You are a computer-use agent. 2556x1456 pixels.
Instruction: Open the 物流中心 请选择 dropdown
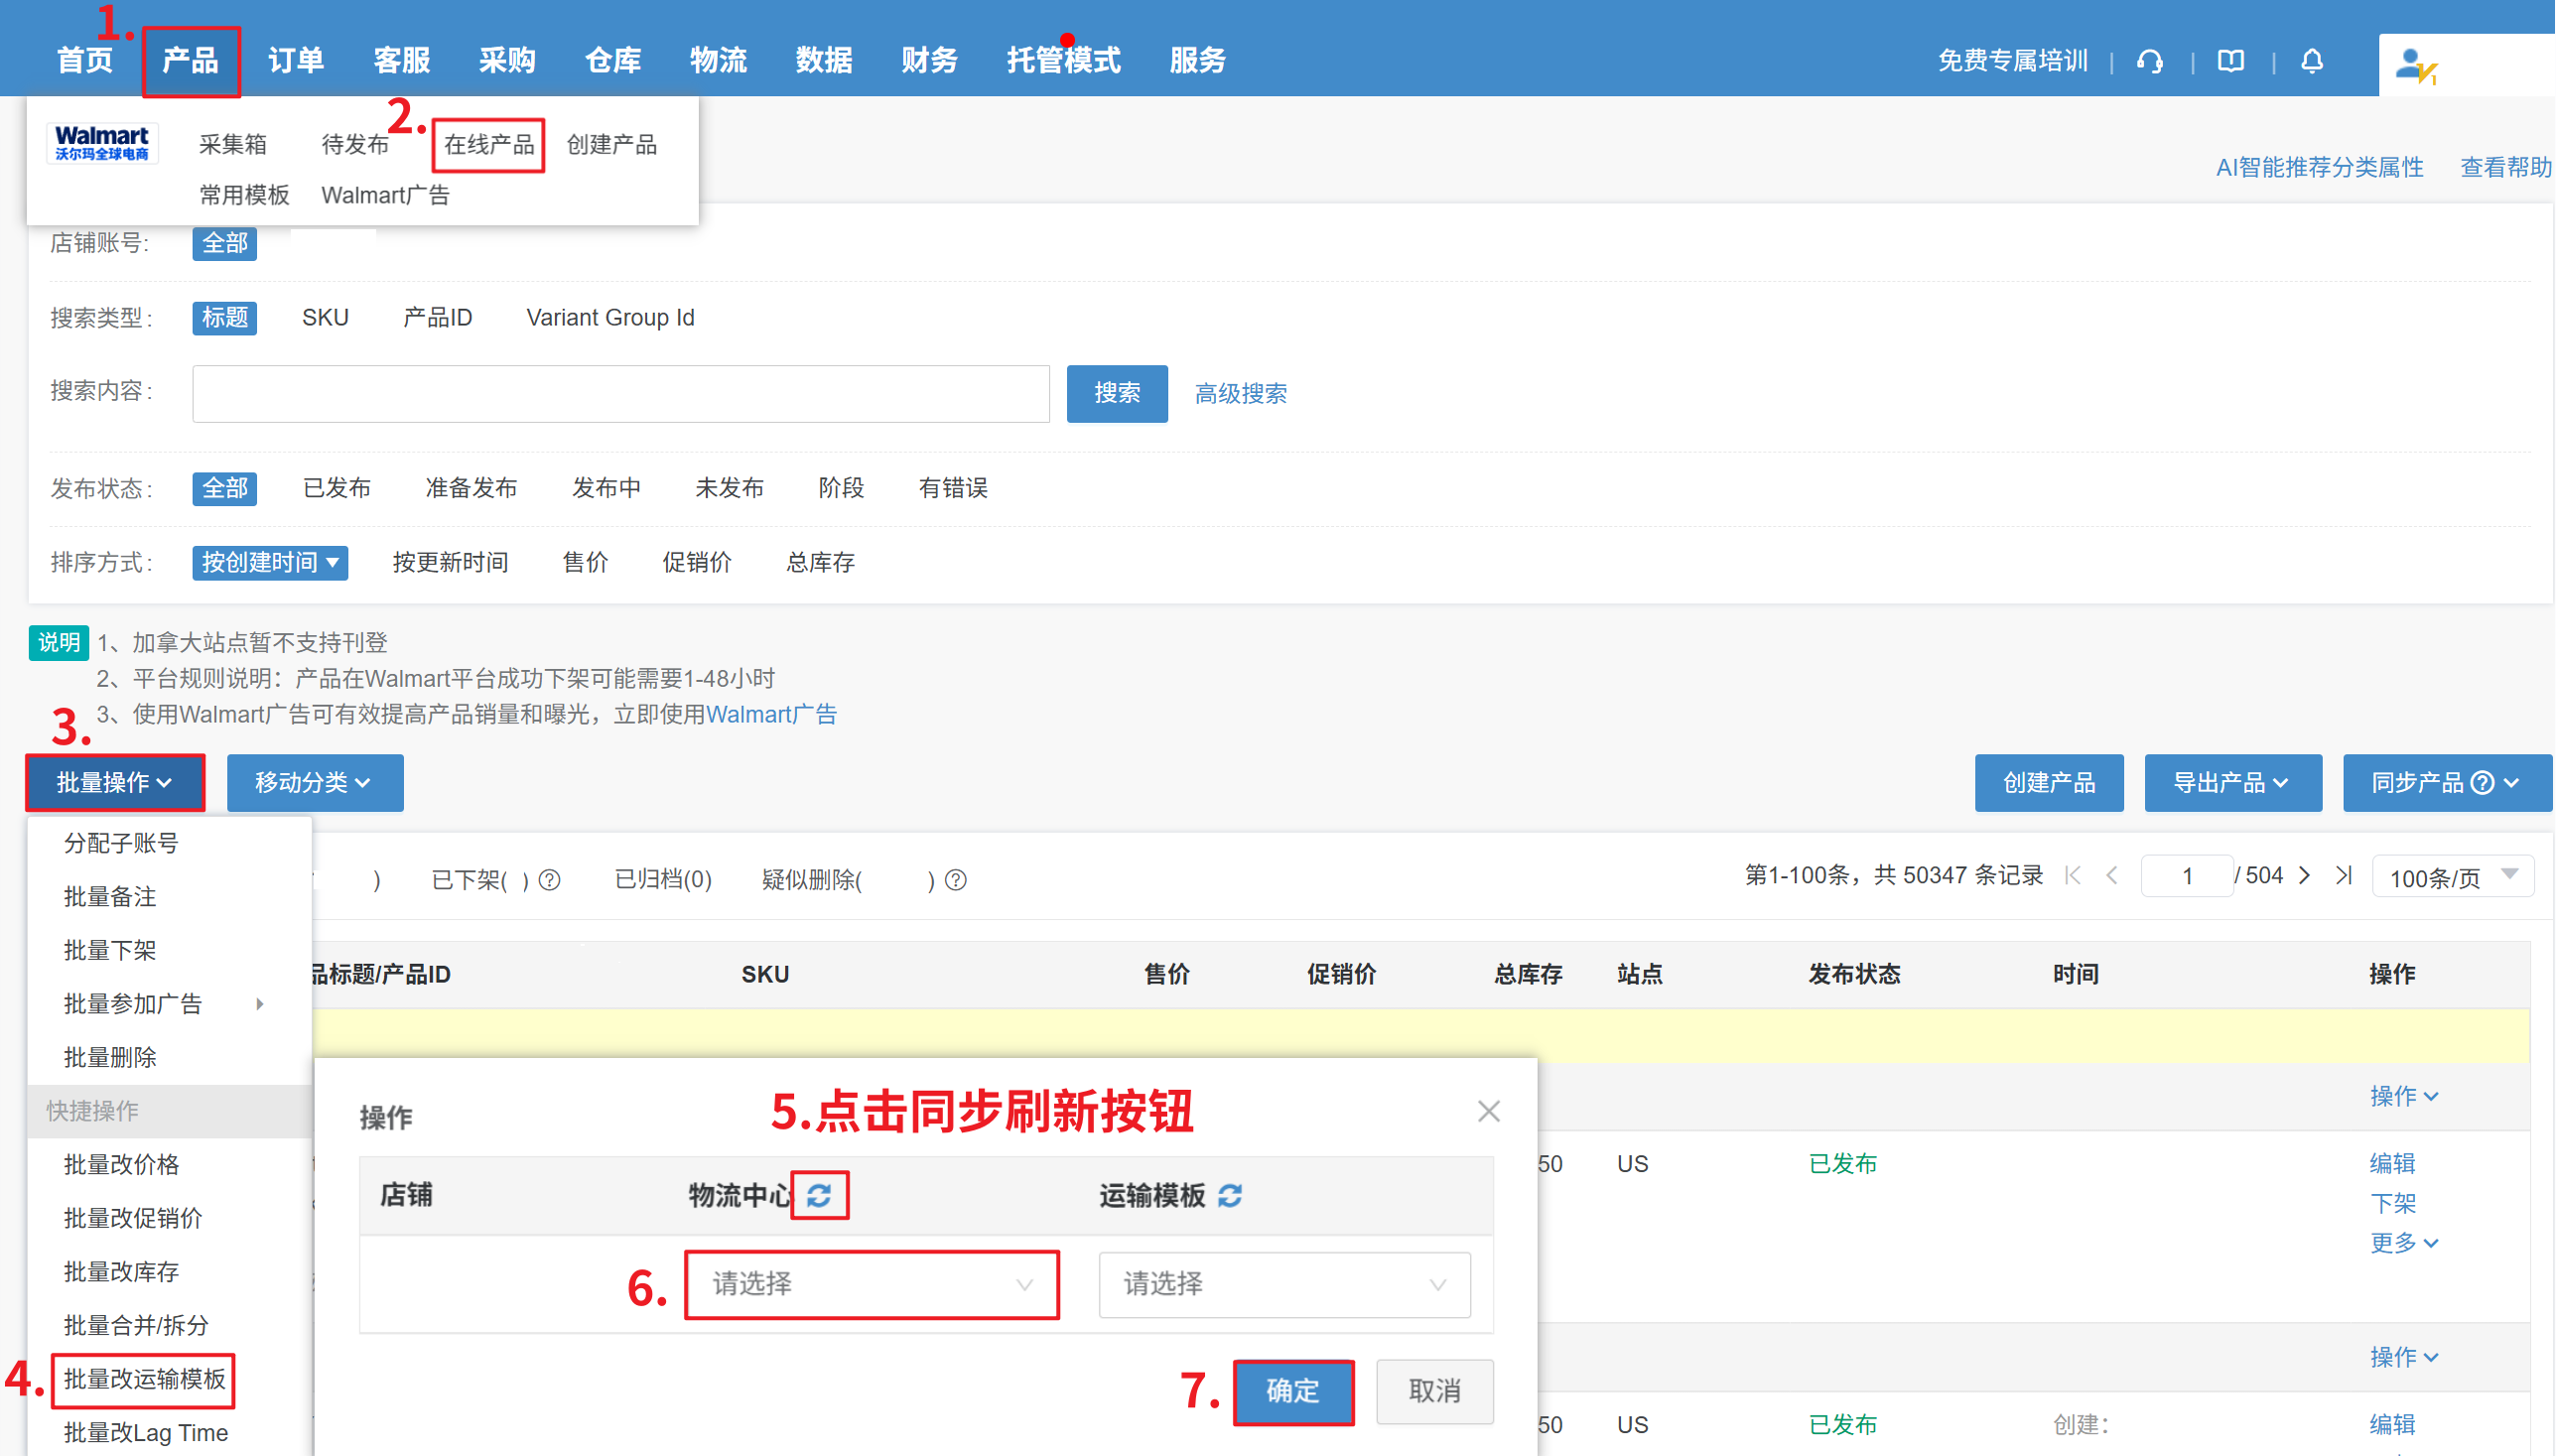pos(871,1284)
